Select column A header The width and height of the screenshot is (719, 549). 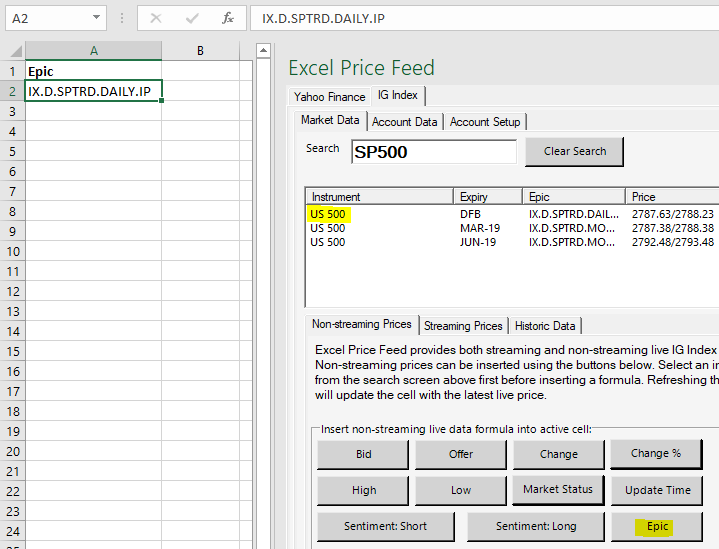(94, 51)
